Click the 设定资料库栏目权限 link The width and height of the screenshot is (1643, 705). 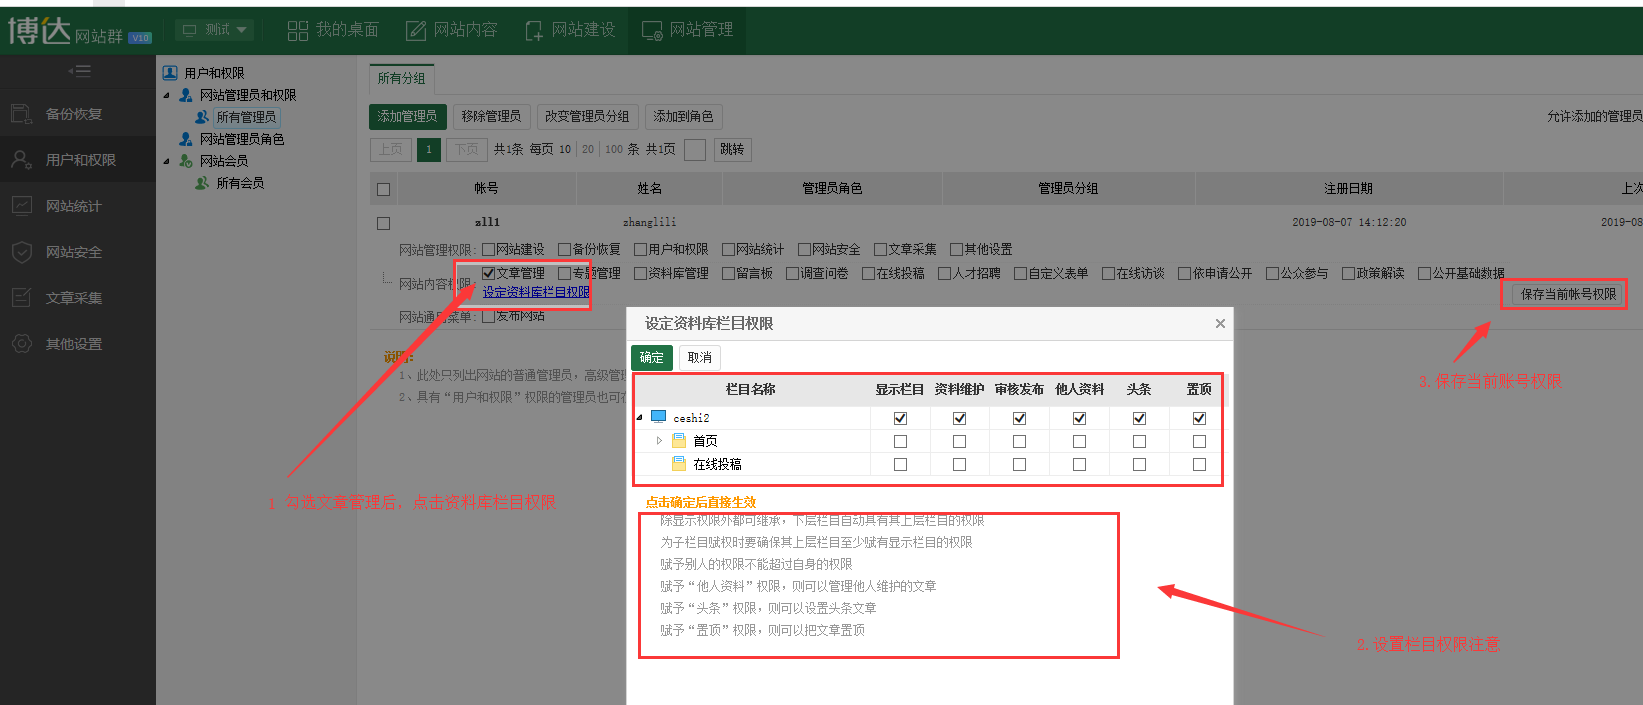point(536,292)
